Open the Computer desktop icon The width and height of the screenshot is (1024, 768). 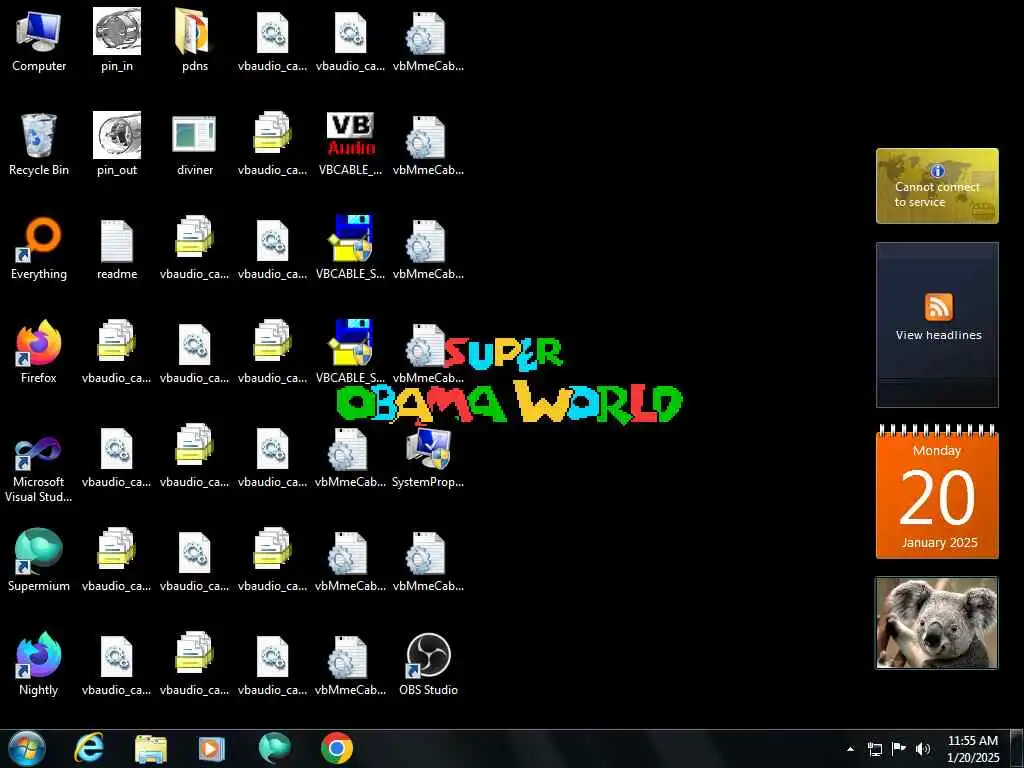(x=39, y=40)
